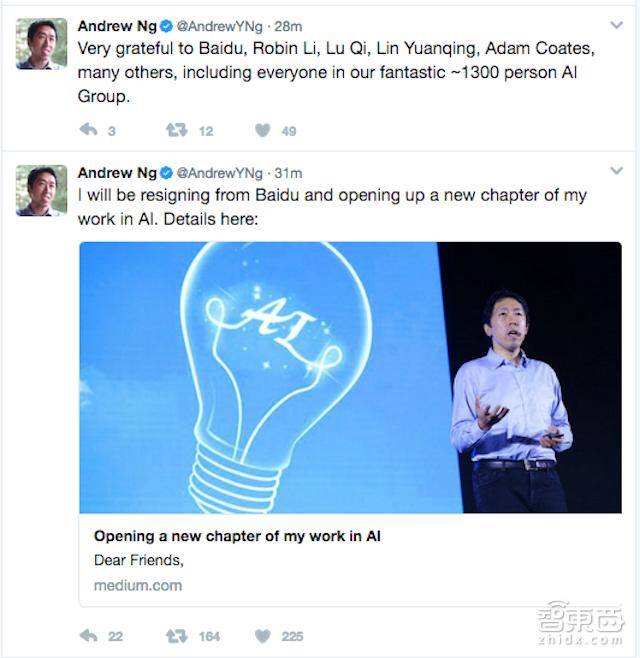Open the dropdown chevron on the 28m tweet
The height and width of the screenshot is (658, 640).
tap(616, 25)
